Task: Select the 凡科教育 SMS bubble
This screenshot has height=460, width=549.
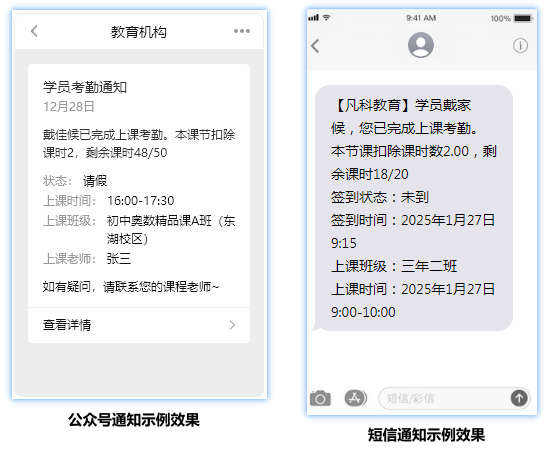Action: (x=413, y=208)
